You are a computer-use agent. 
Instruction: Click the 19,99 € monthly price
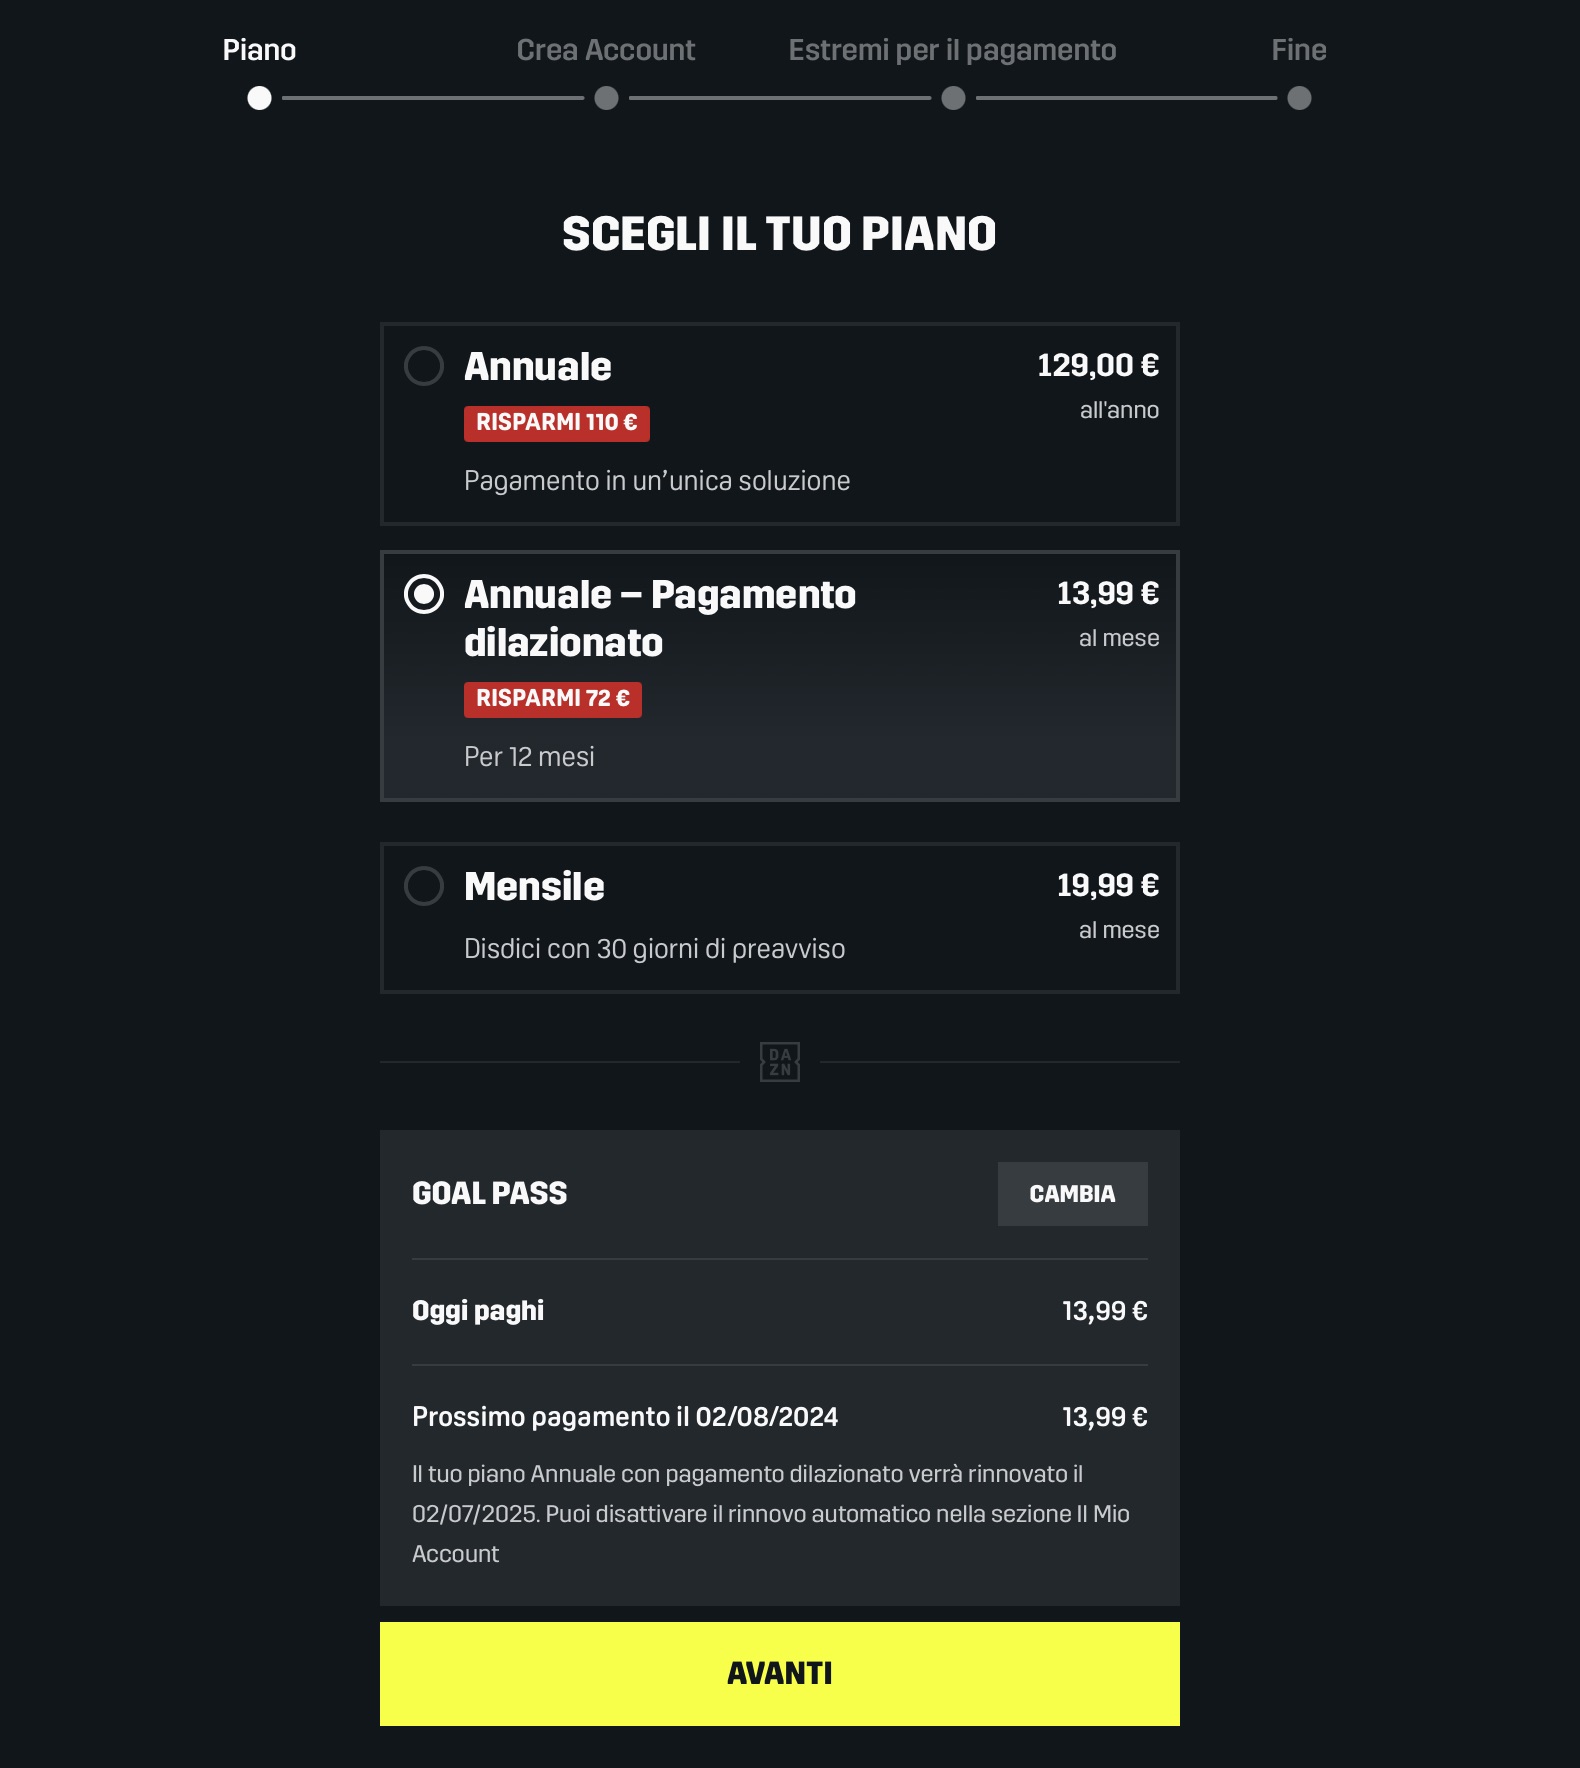point(1107,886)
